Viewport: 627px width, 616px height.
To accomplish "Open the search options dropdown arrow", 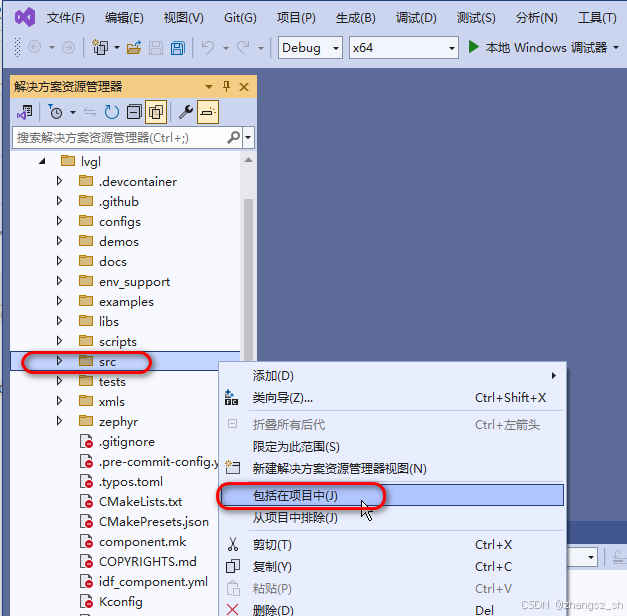I will coord(248,138).
